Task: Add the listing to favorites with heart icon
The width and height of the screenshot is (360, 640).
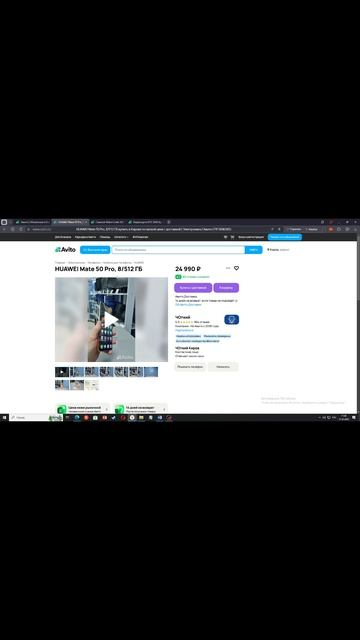Action: coord(236,268)
